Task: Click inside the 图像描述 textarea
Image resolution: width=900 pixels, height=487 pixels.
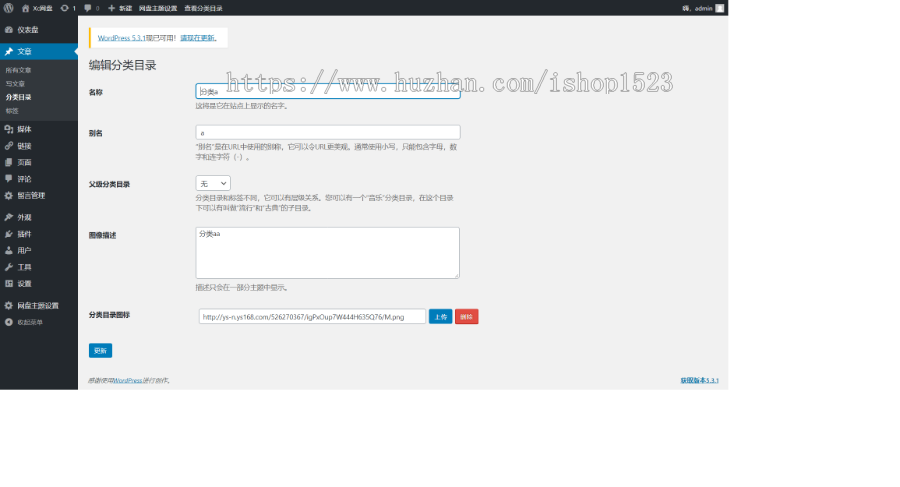Action: click(x=328, y=253)
